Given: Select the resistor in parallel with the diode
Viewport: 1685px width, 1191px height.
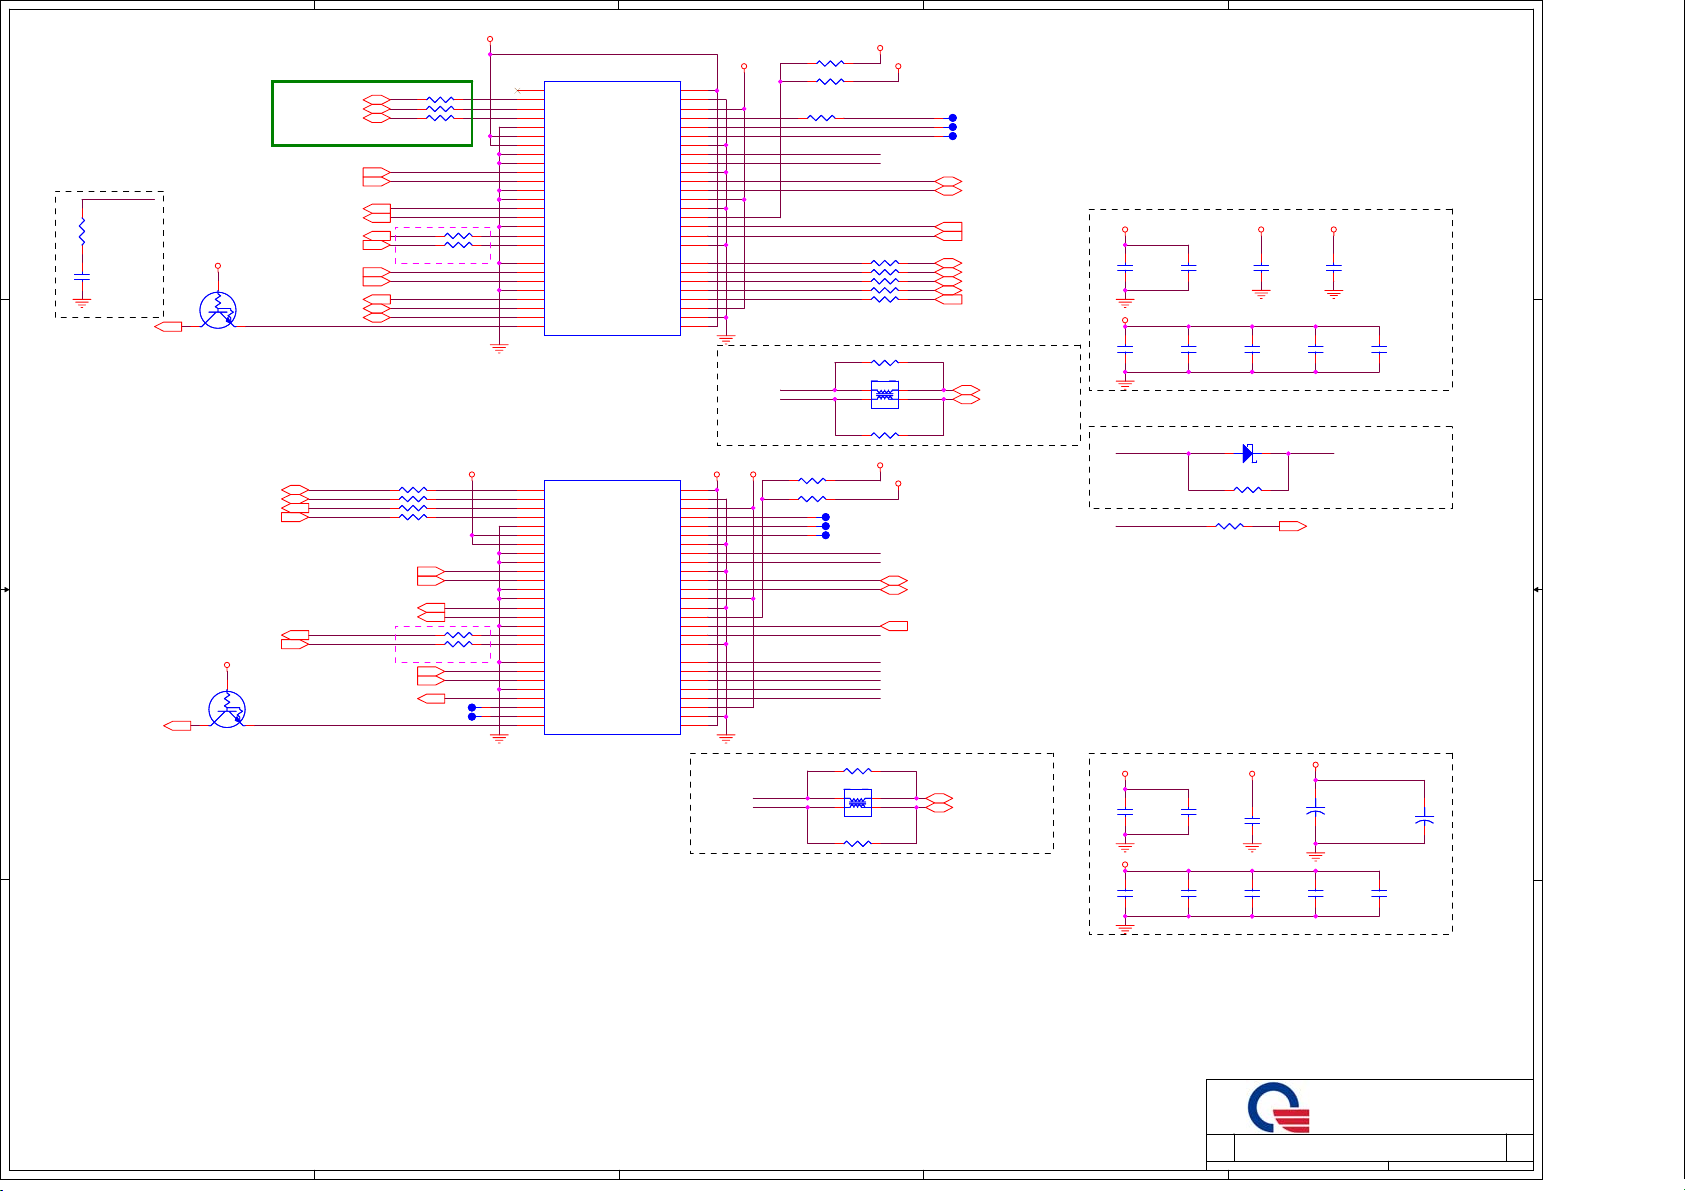Looking at the screenshot, I should 1247,490.
